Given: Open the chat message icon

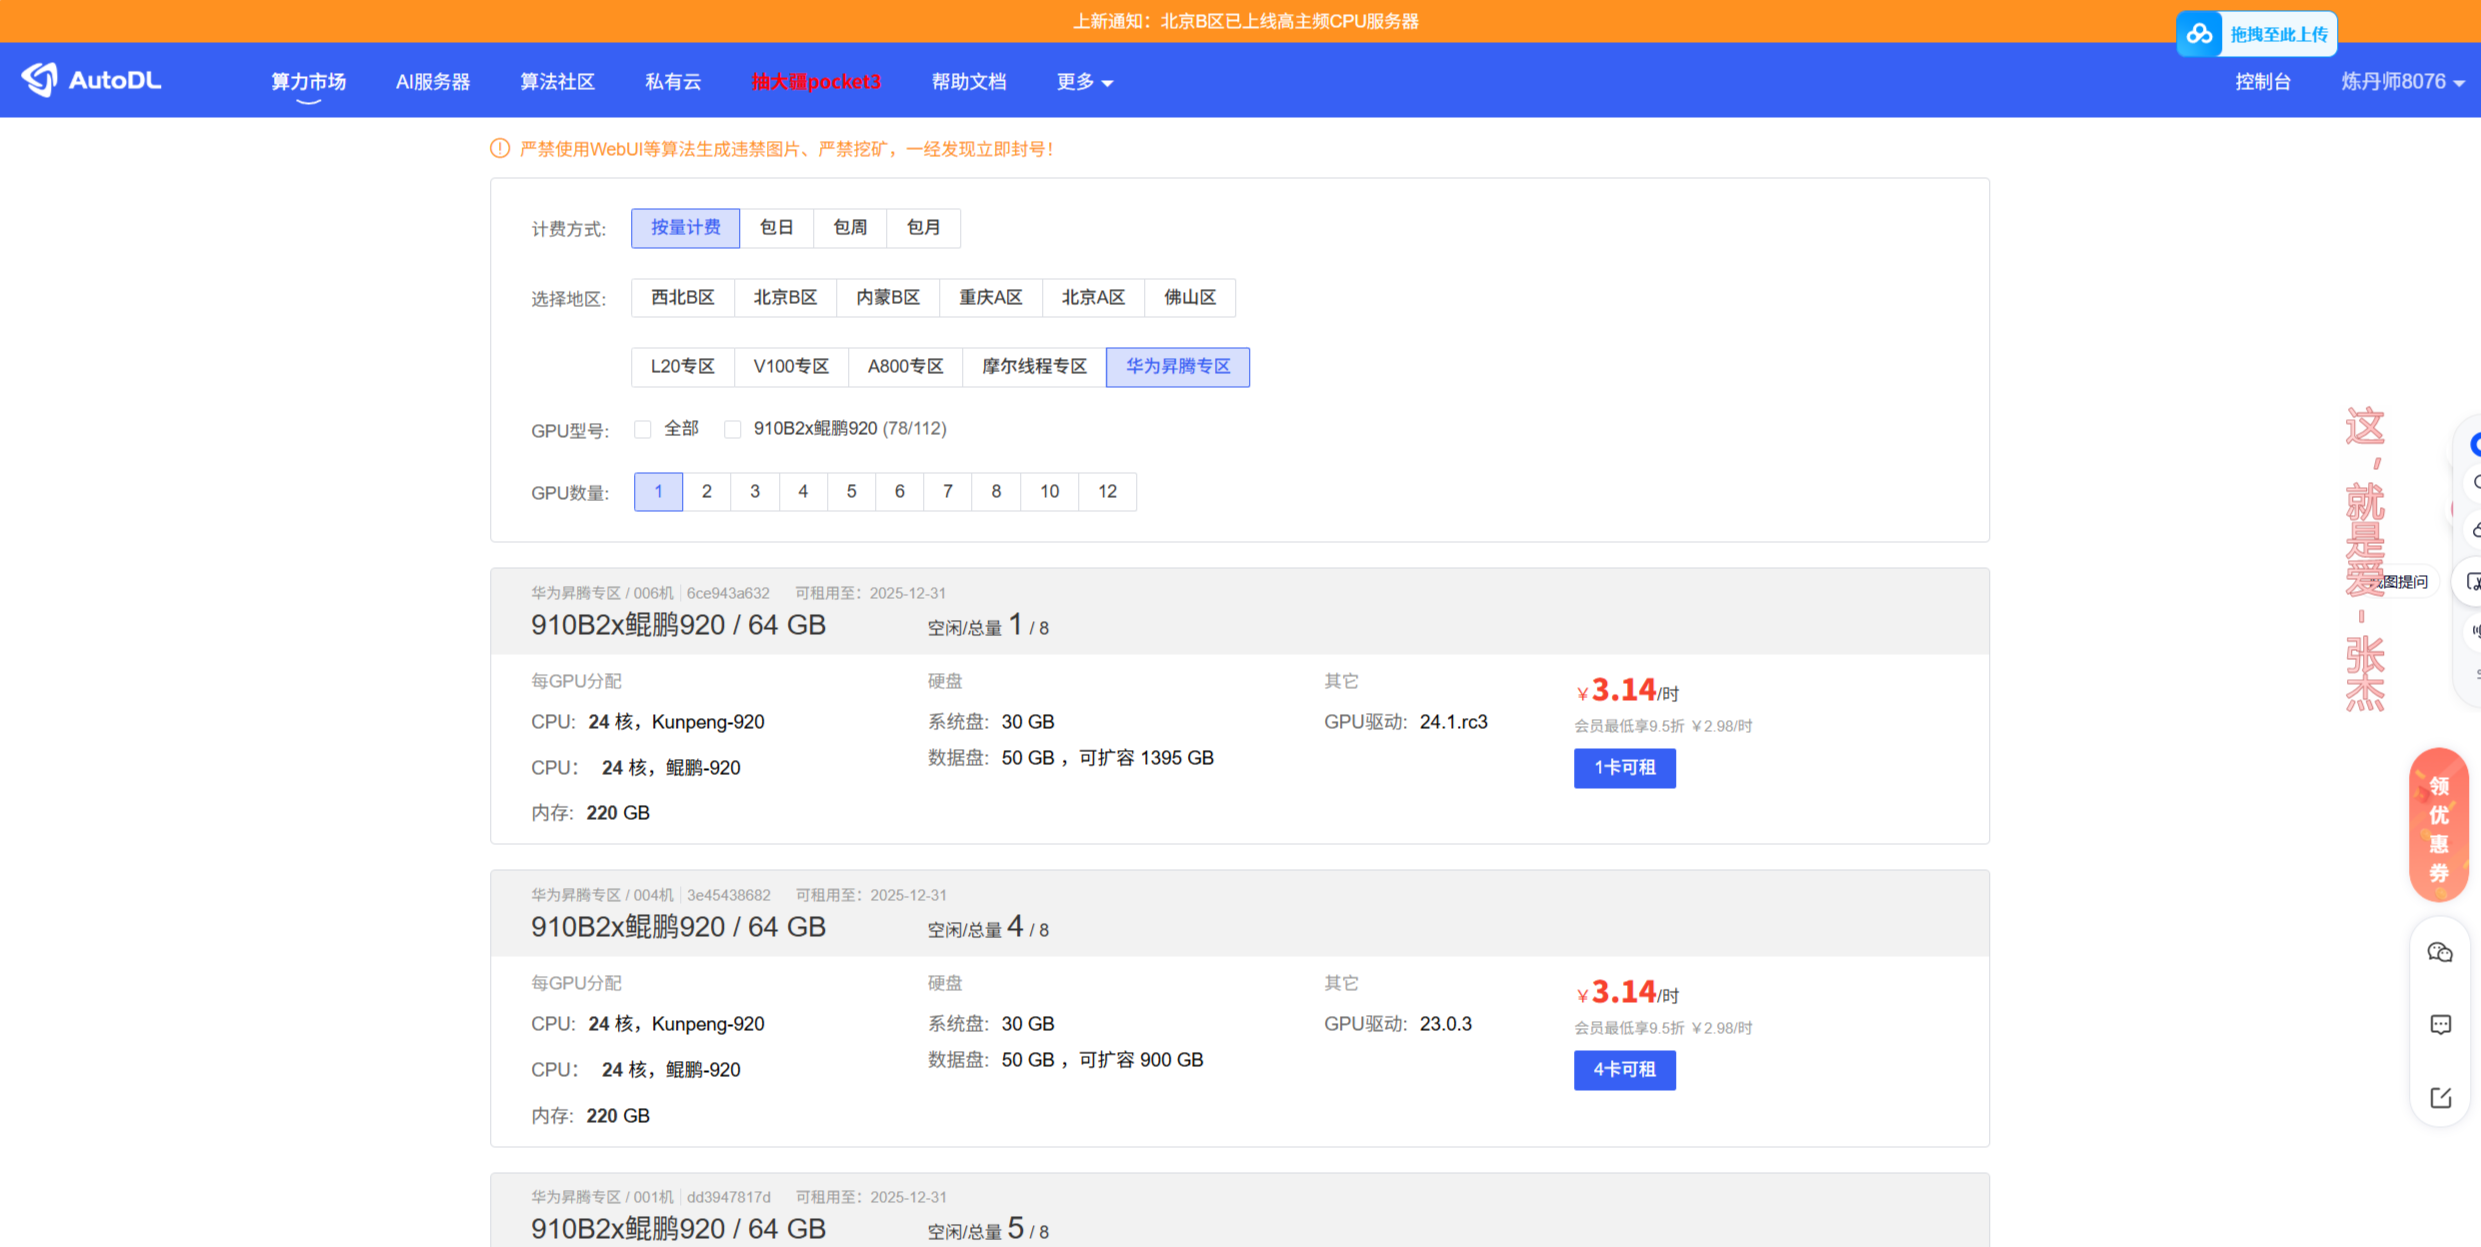Looking at the screenshot, I should [x=2440, y=1024].
